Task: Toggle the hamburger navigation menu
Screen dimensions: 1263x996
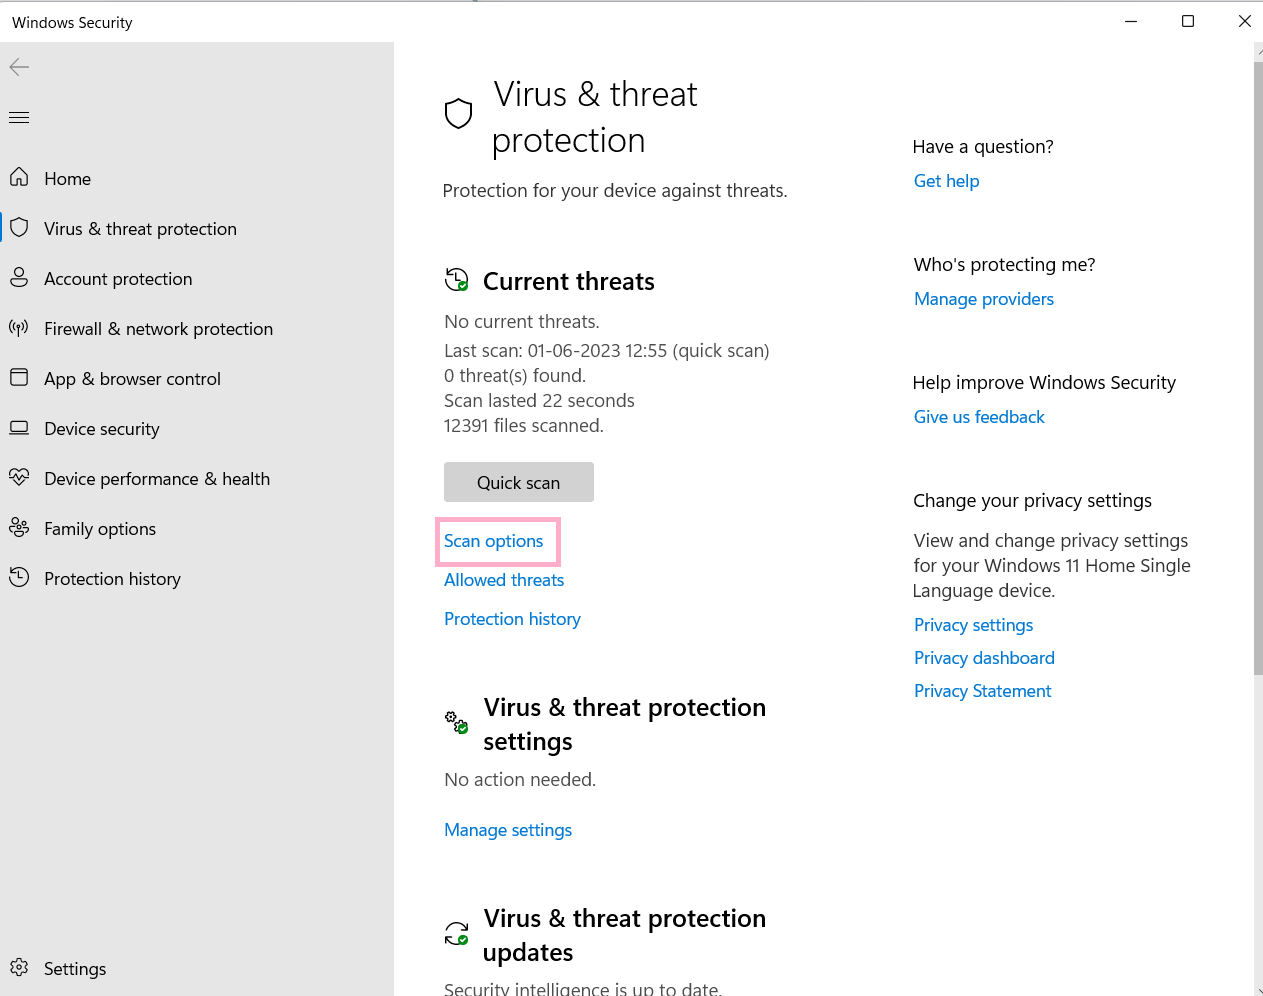Action: tap(19, 118)
